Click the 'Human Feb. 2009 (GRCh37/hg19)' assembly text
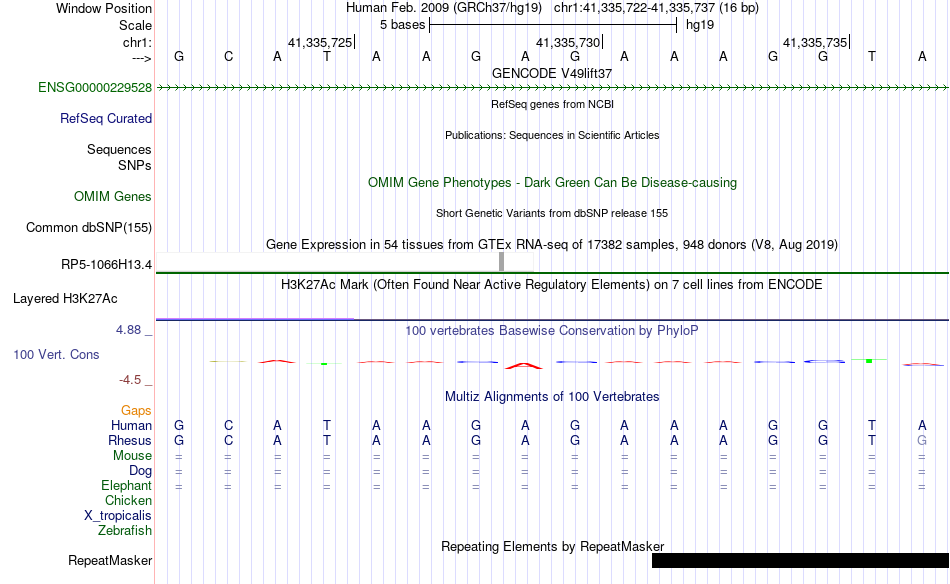This screenshot has height=584, width=950. (x=444, y=8)
